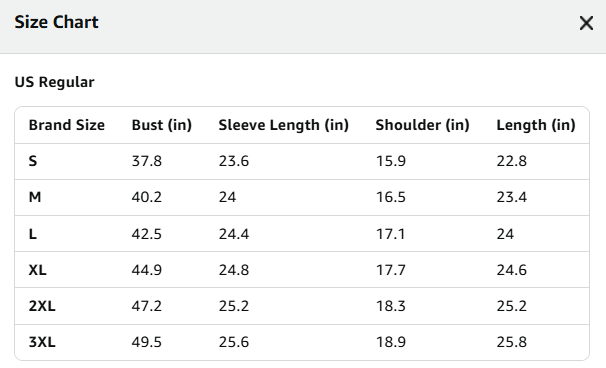Click the Length (in) column header
Image resolution: width=606 pixels, height=368 pixels.
coord(536,125)
